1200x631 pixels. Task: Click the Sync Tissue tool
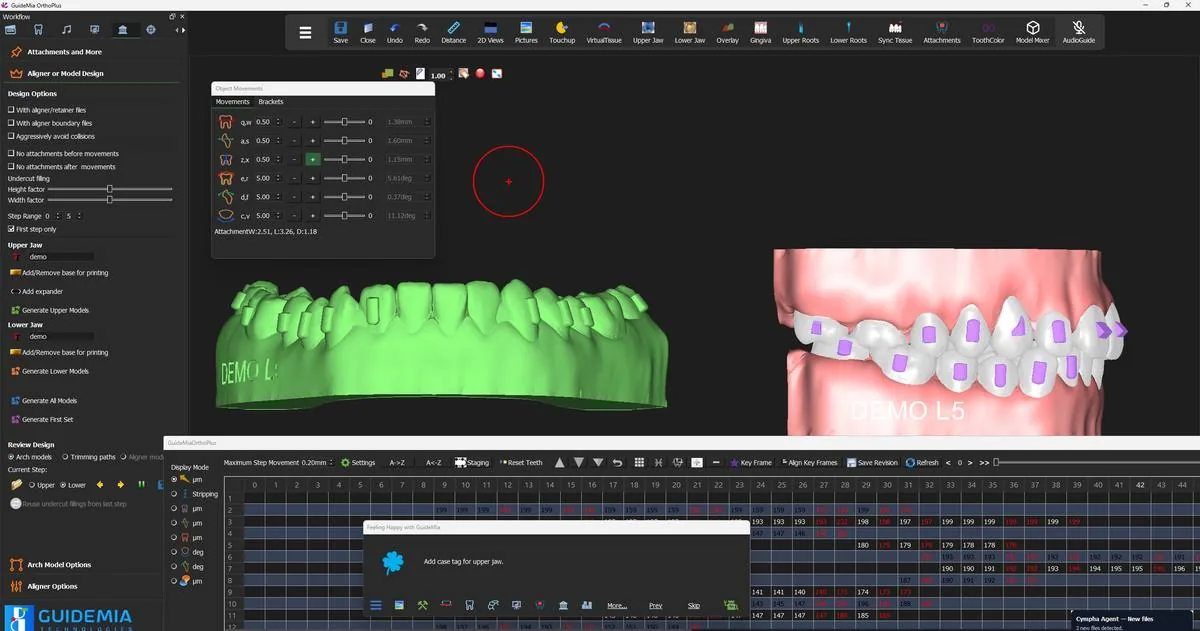(x=895, y=32)
